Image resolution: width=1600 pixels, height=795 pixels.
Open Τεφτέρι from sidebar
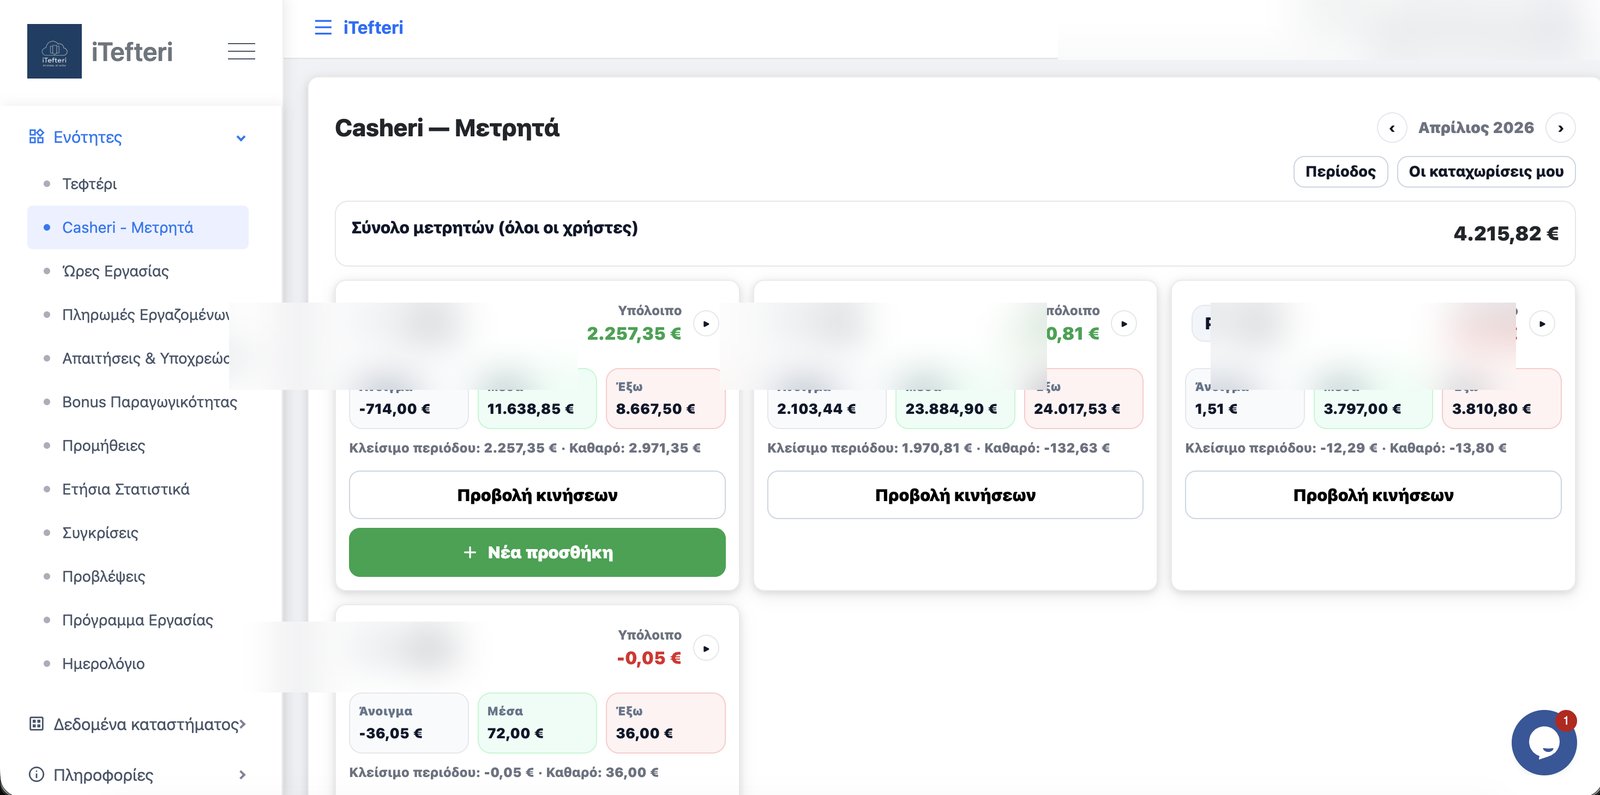coord(89,184)
